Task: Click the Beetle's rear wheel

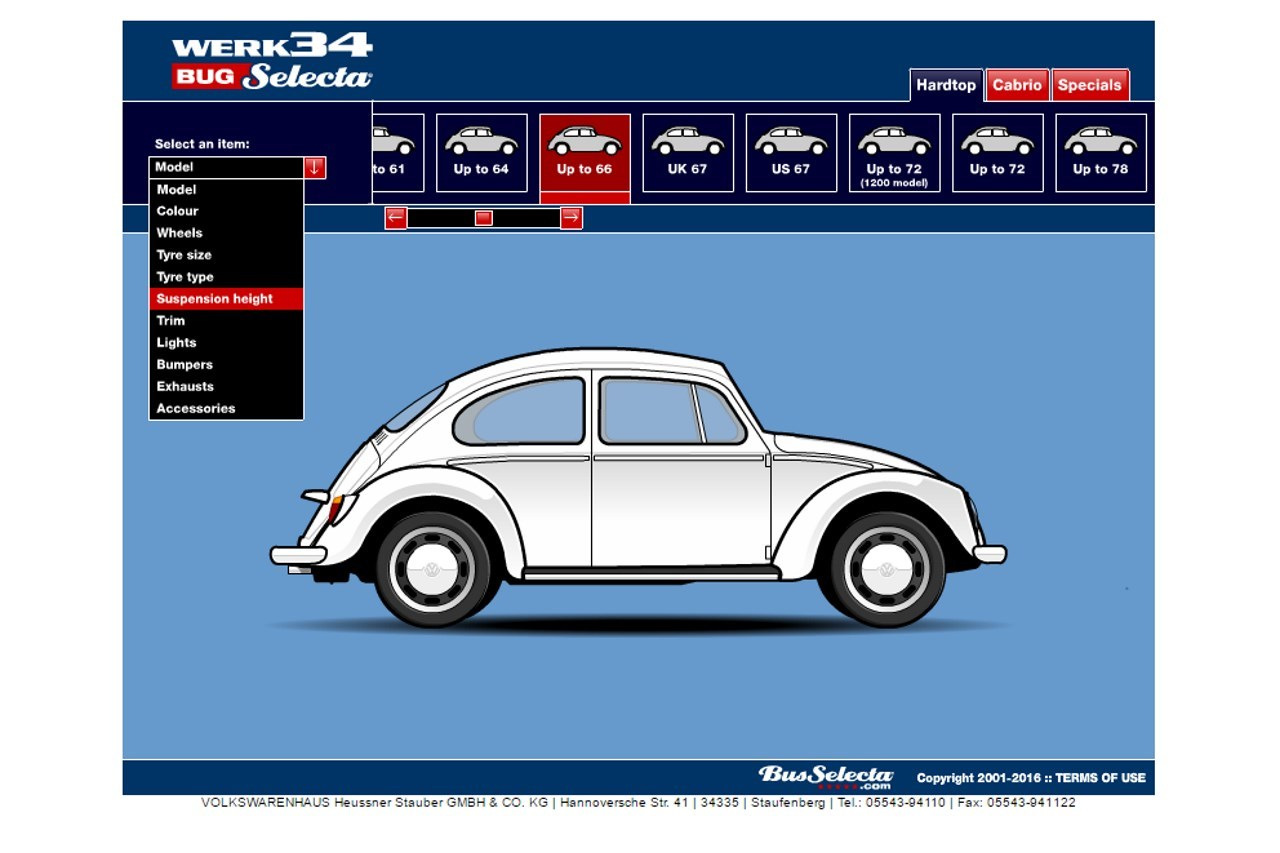Action: 433,570
